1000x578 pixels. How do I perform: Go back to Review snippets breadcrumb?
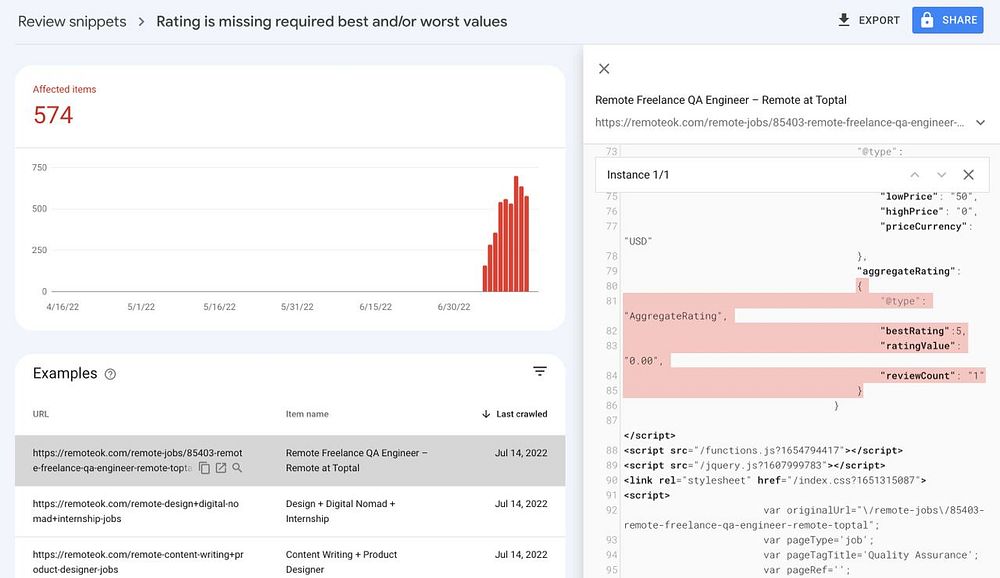point(72,22)
